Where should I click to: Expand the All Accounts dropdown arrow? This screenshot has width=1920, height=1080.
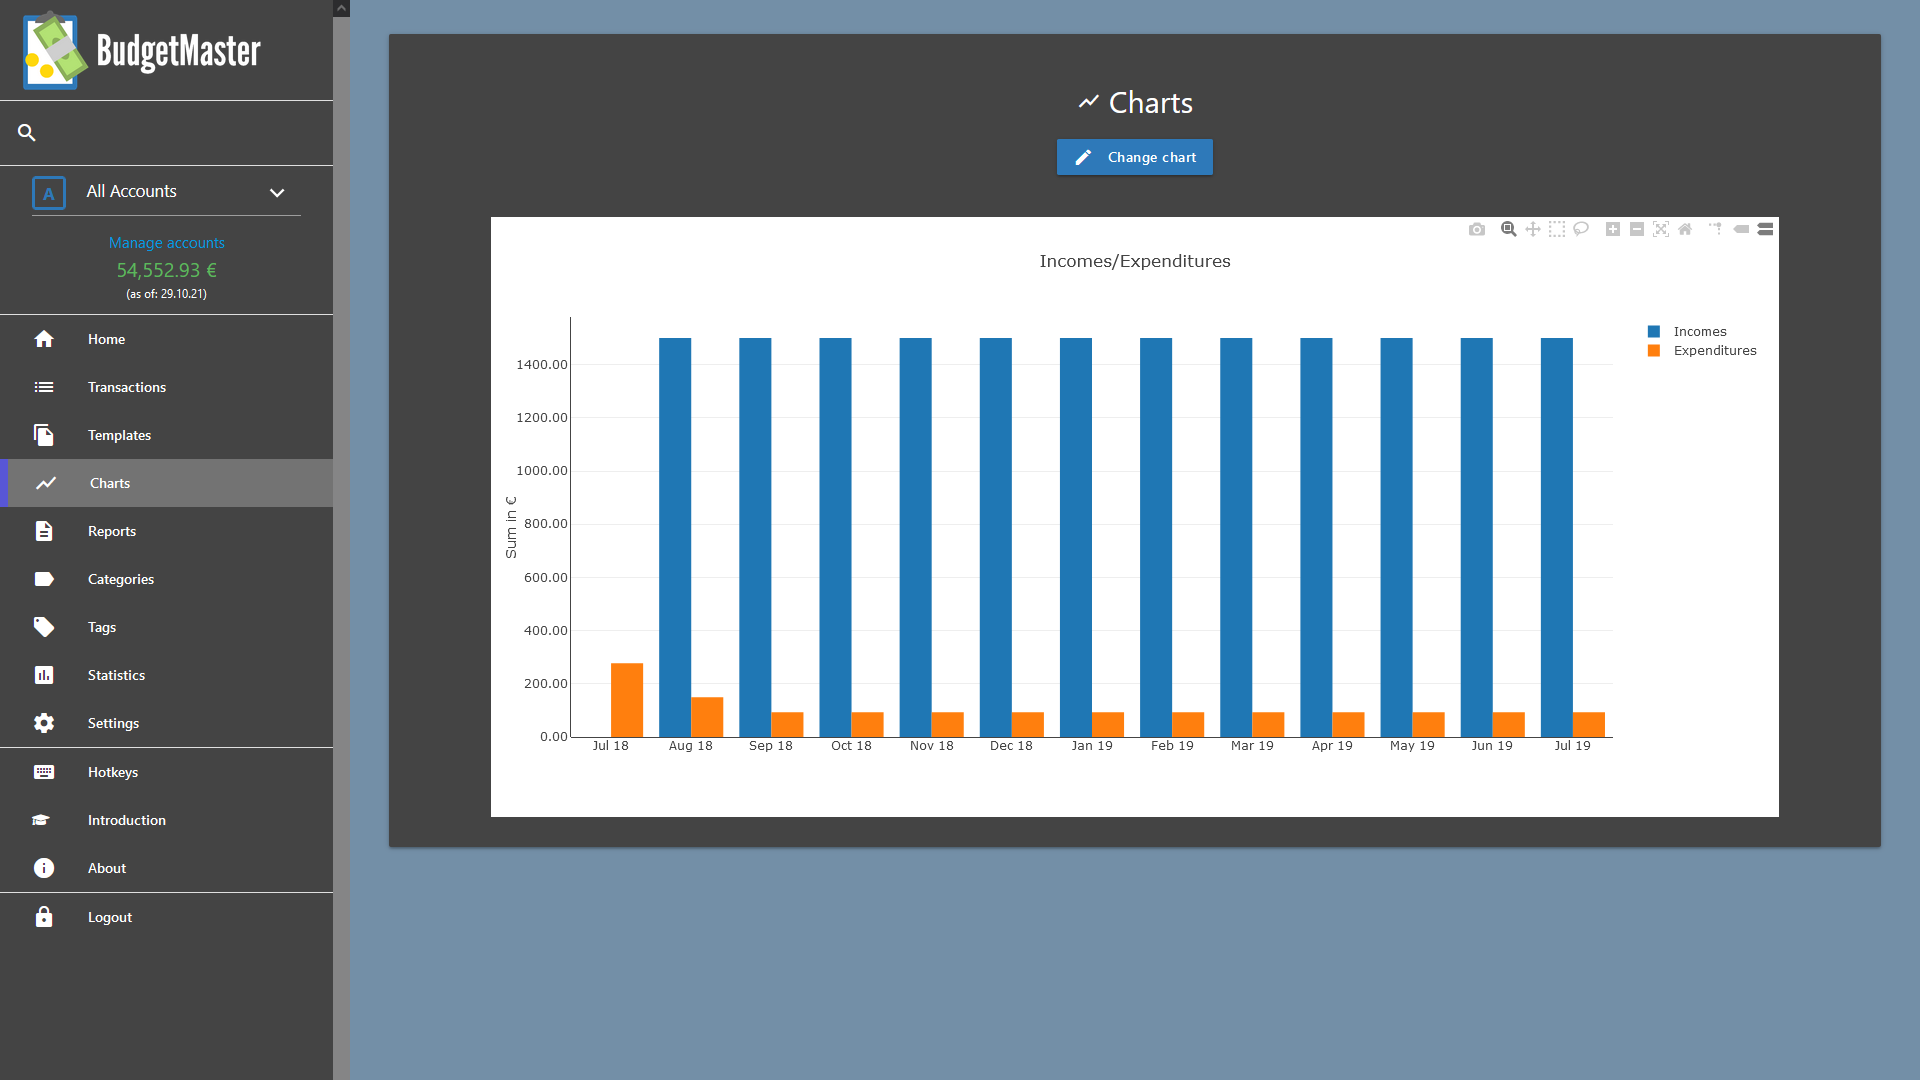(x=277, y=192)
